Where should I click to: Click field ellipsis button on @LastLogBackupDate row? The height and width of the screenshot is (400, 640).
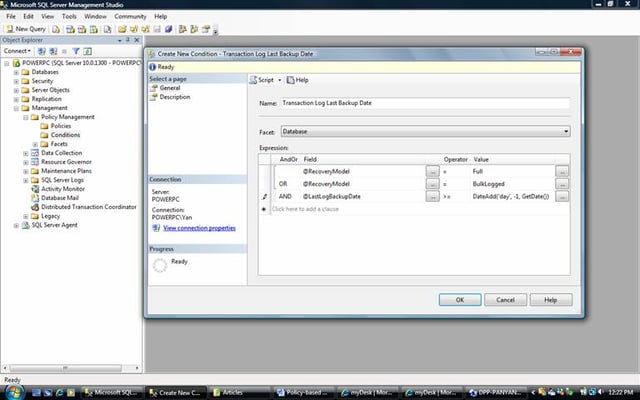(x=432, y=196)
